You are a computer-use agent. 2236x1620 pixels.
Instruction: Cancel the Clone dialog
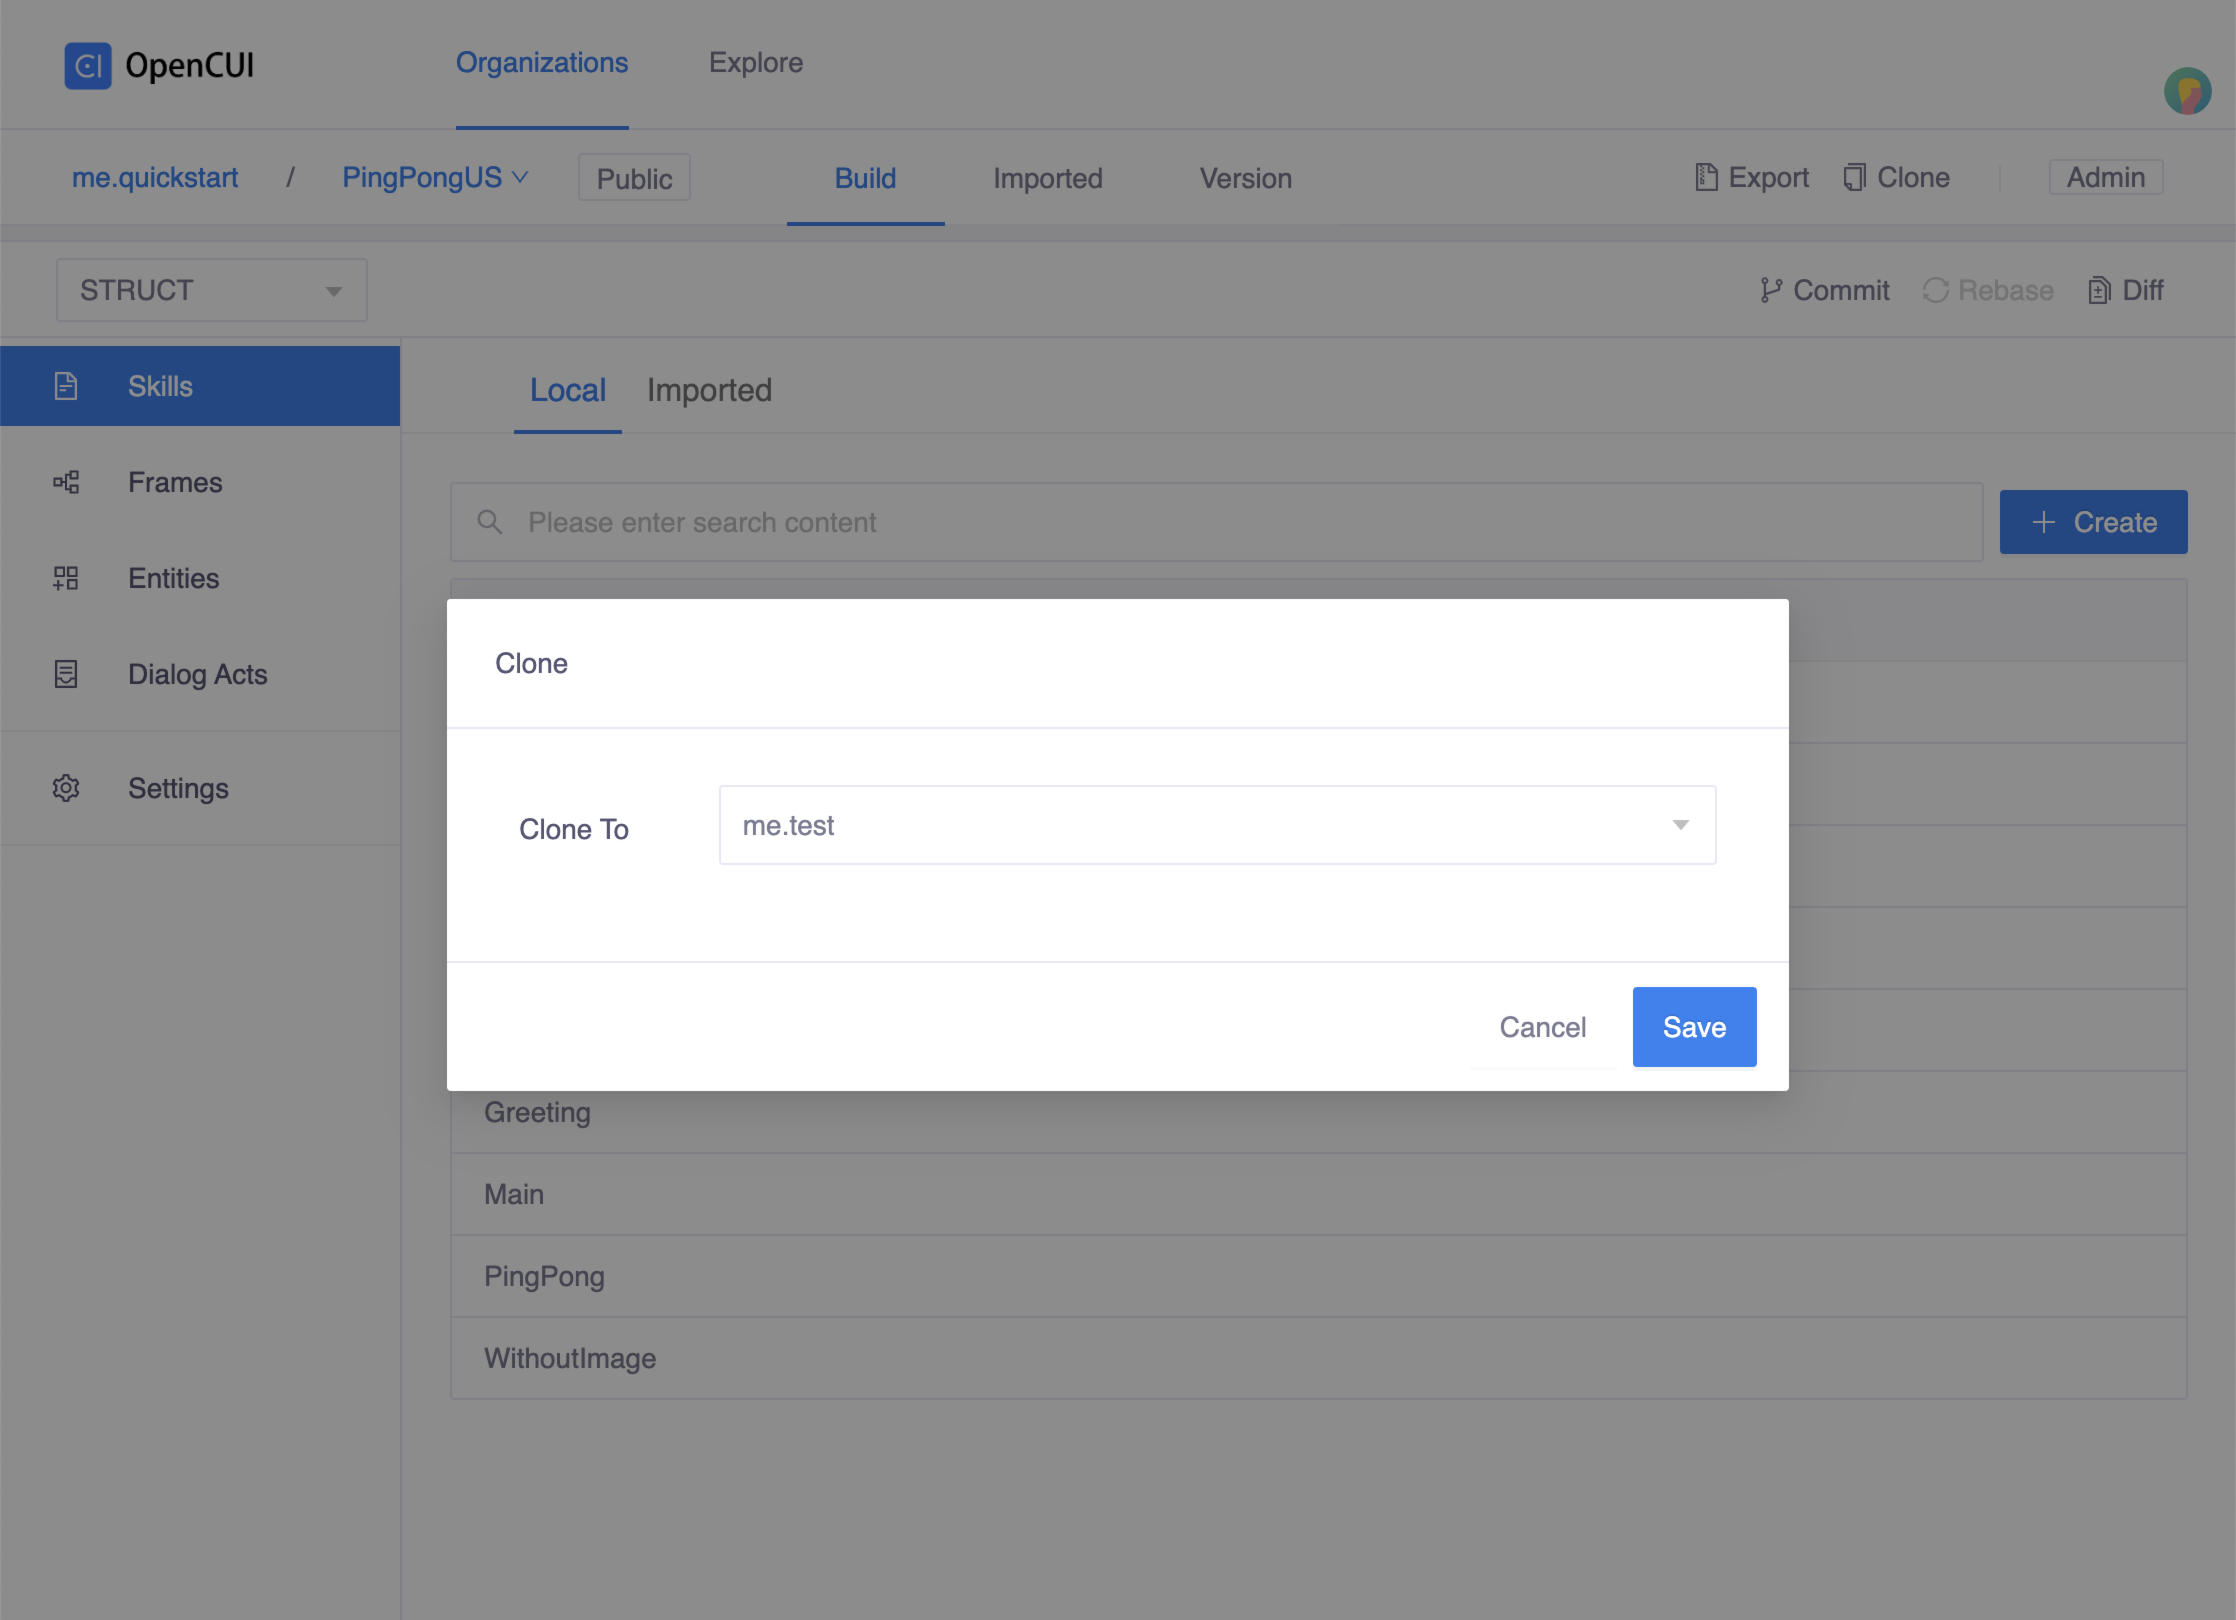point(1542,1027)
